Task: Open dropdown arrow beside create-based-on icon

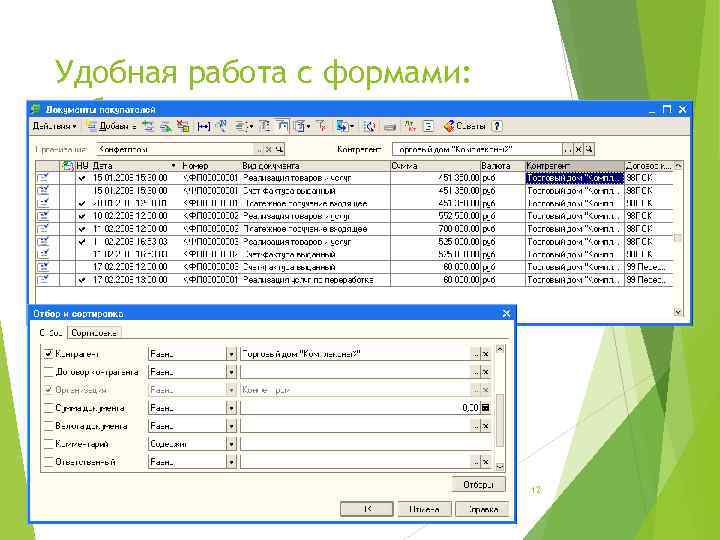Action: pos(352,126)
